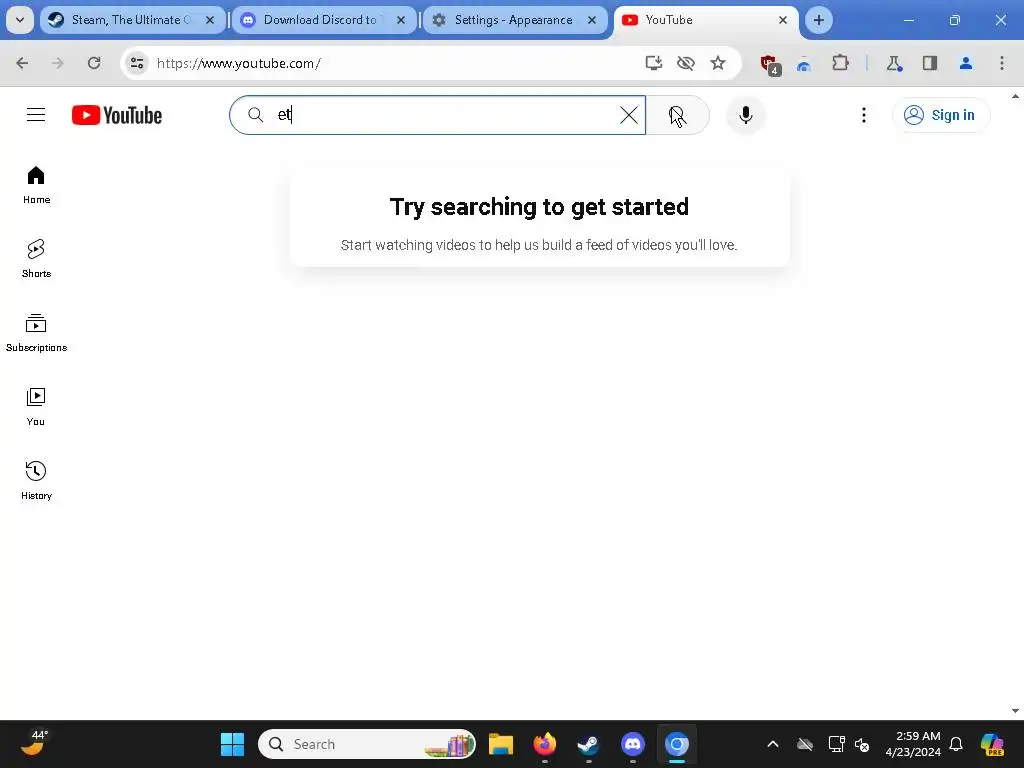Expand the tab search dropdown arrow

tap(20, 20)
